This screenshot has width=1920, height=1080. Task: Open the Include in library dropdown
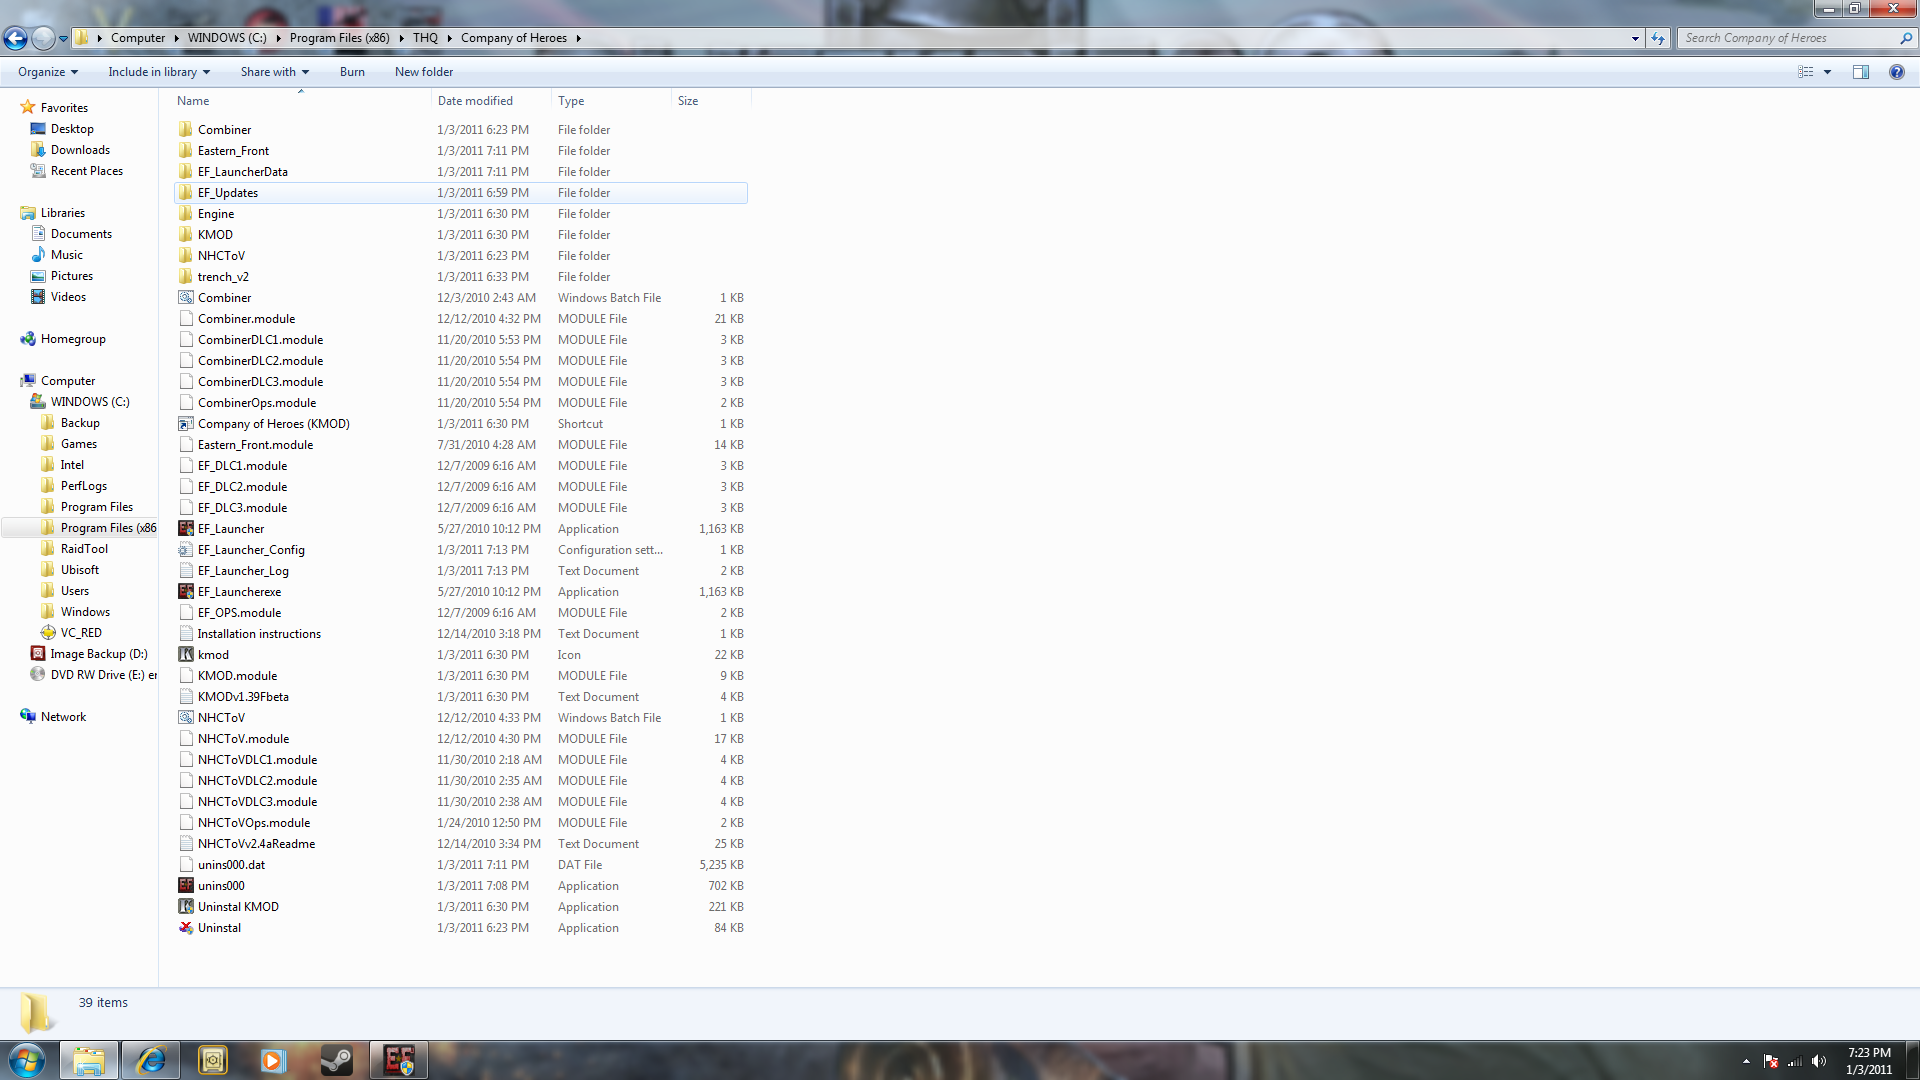[159, 72]
